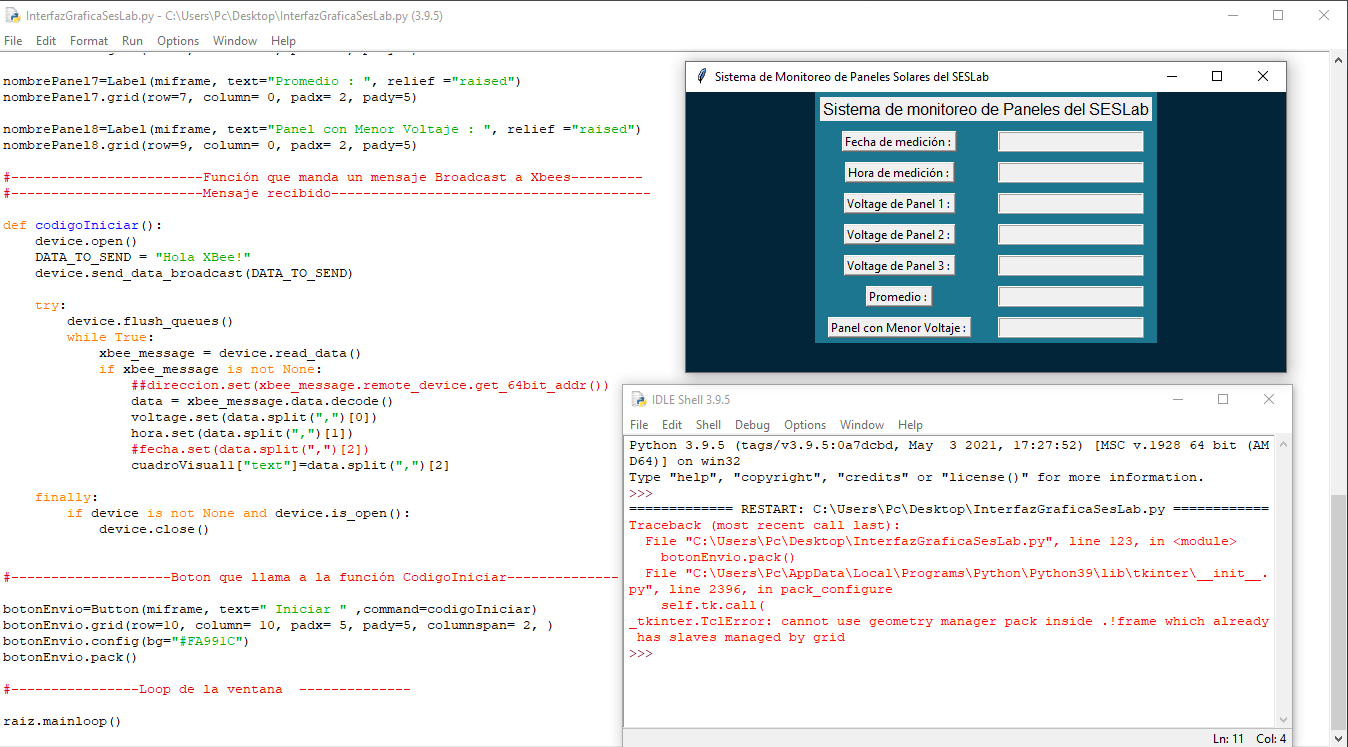Click the Voltage de Panel 1 entry field
Screen dimensions: 1348x747
1070,204
